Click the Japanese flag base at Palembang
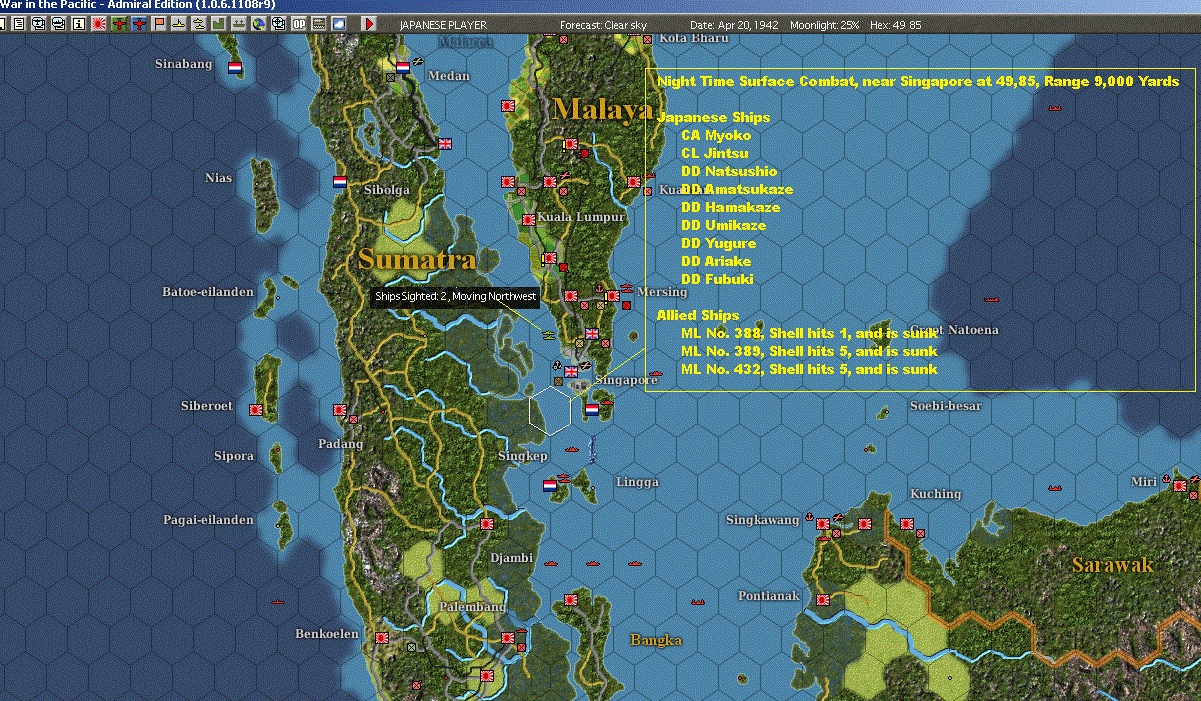The height and width of the screenshot is (701, 1201). click(507, 638)
